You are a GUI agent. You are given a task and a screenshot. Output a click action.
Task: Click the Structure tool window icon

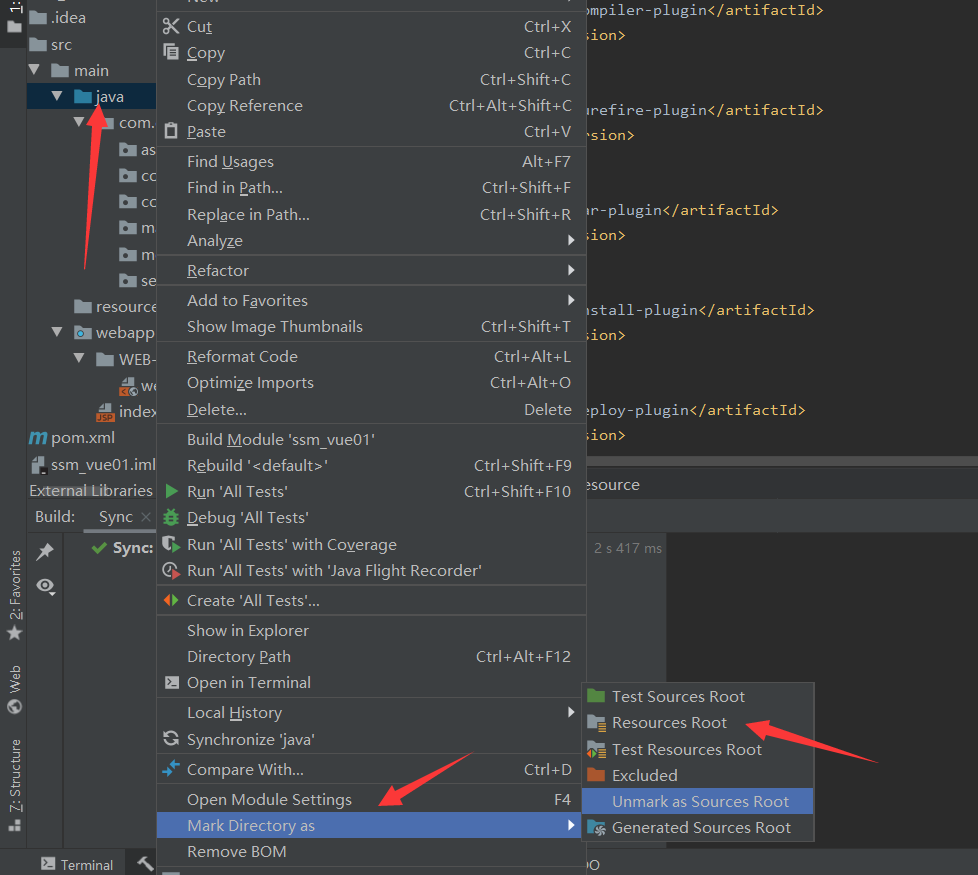(14, 825)
